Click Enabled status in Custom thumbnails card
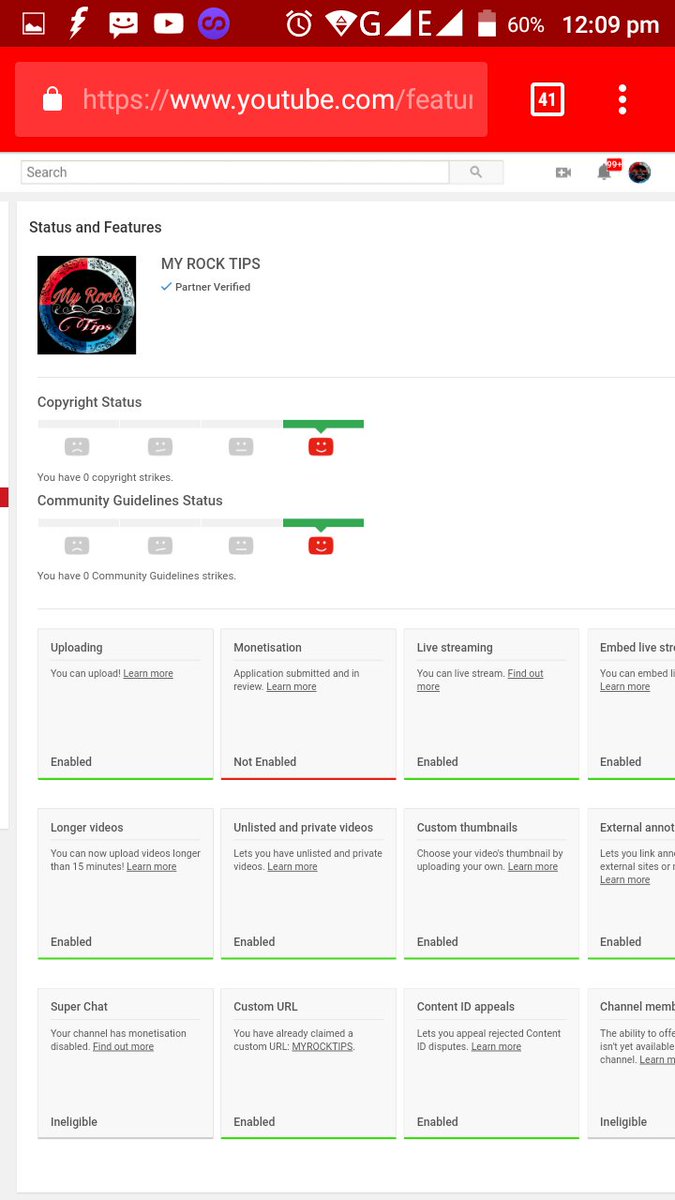 coord(437,942)
